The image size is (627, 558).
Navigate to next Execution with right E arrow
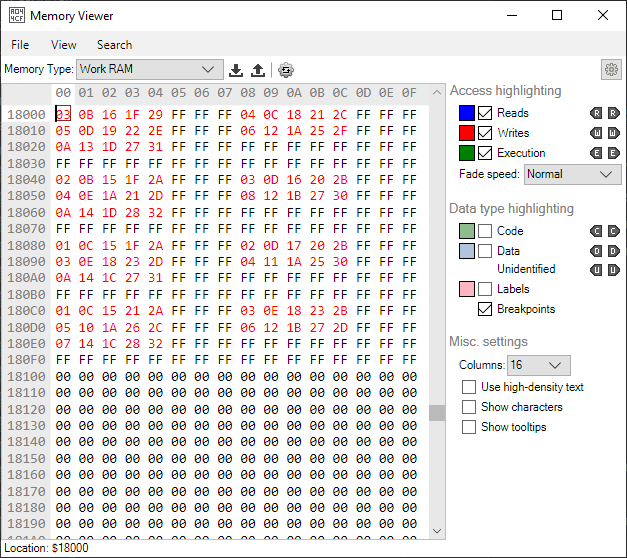coord(613,153)
